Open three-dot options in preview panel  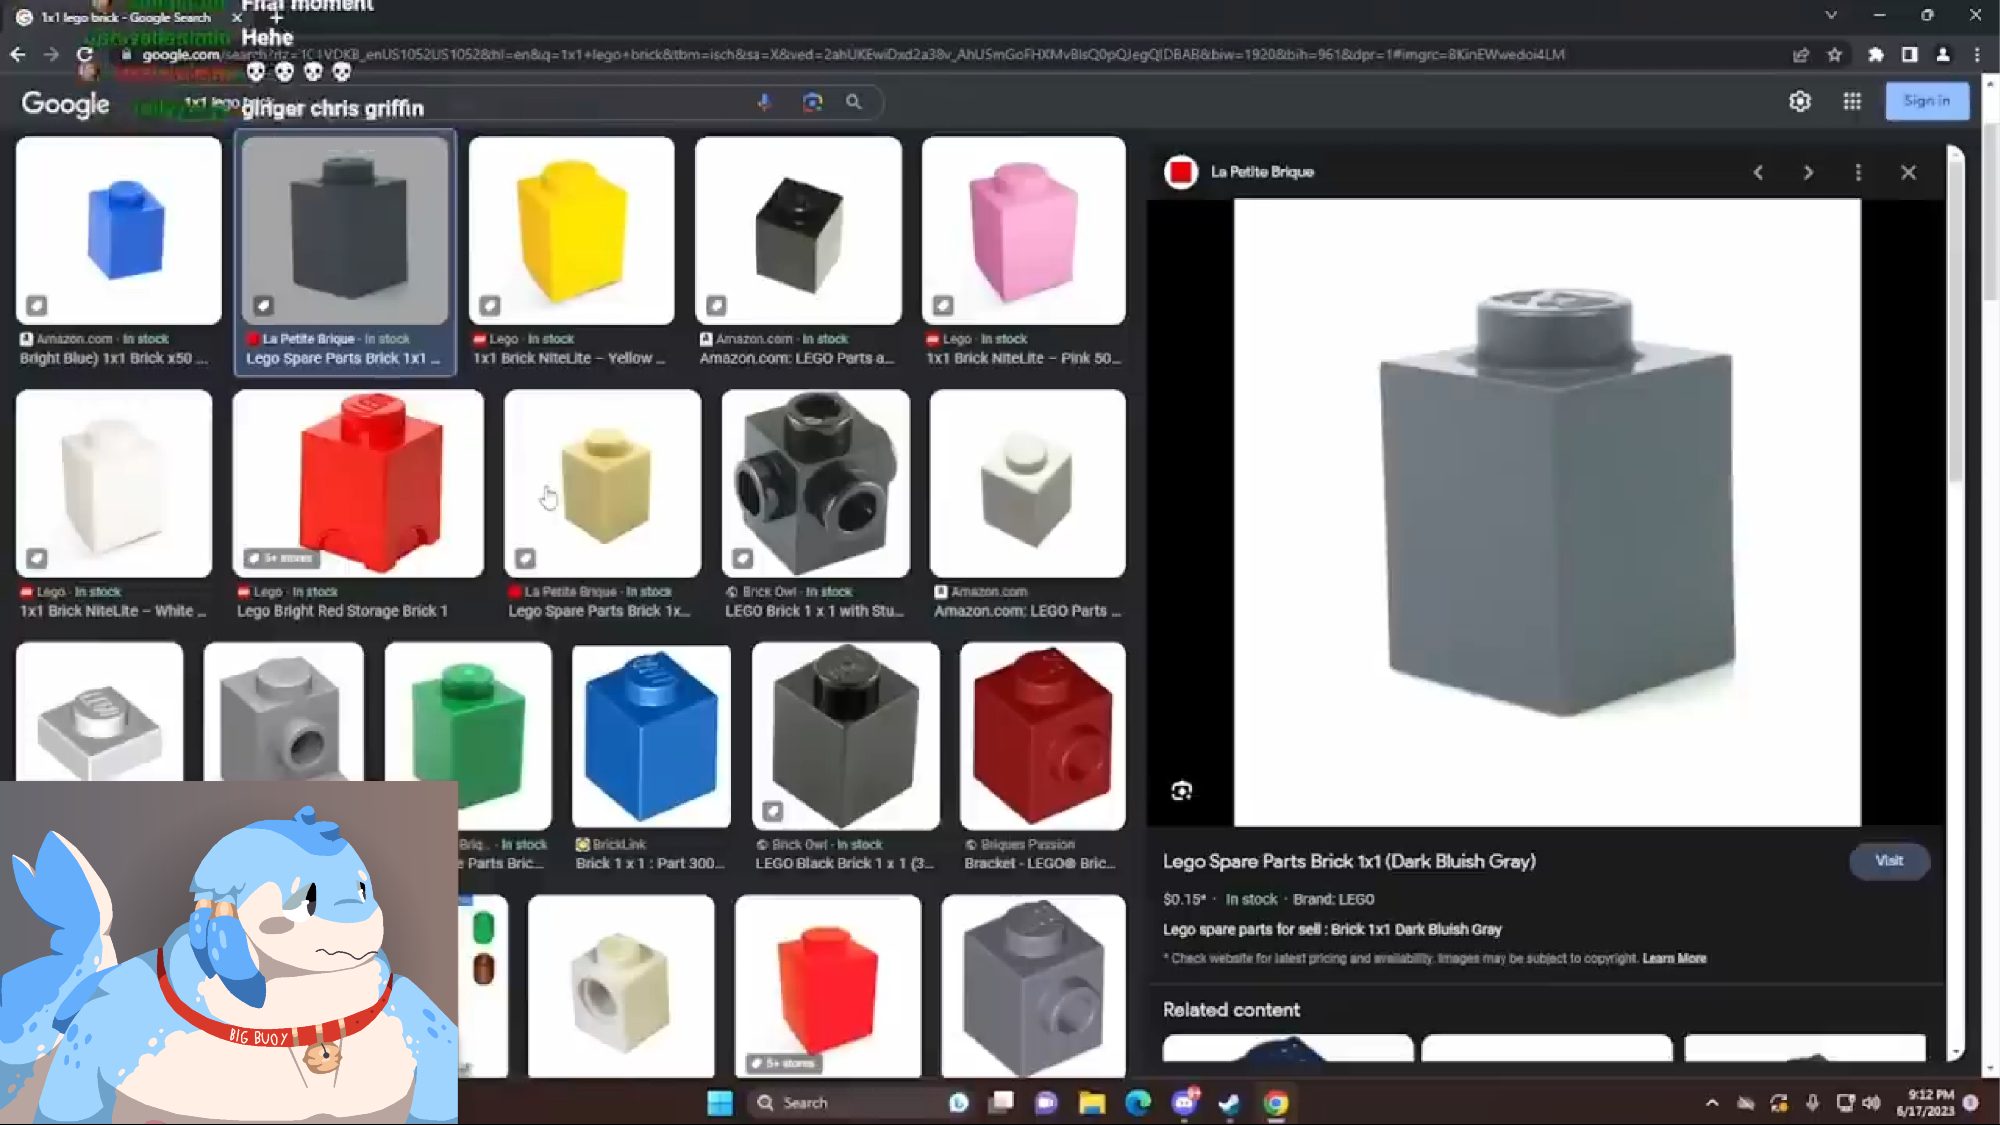click(x=1858, y=172)
